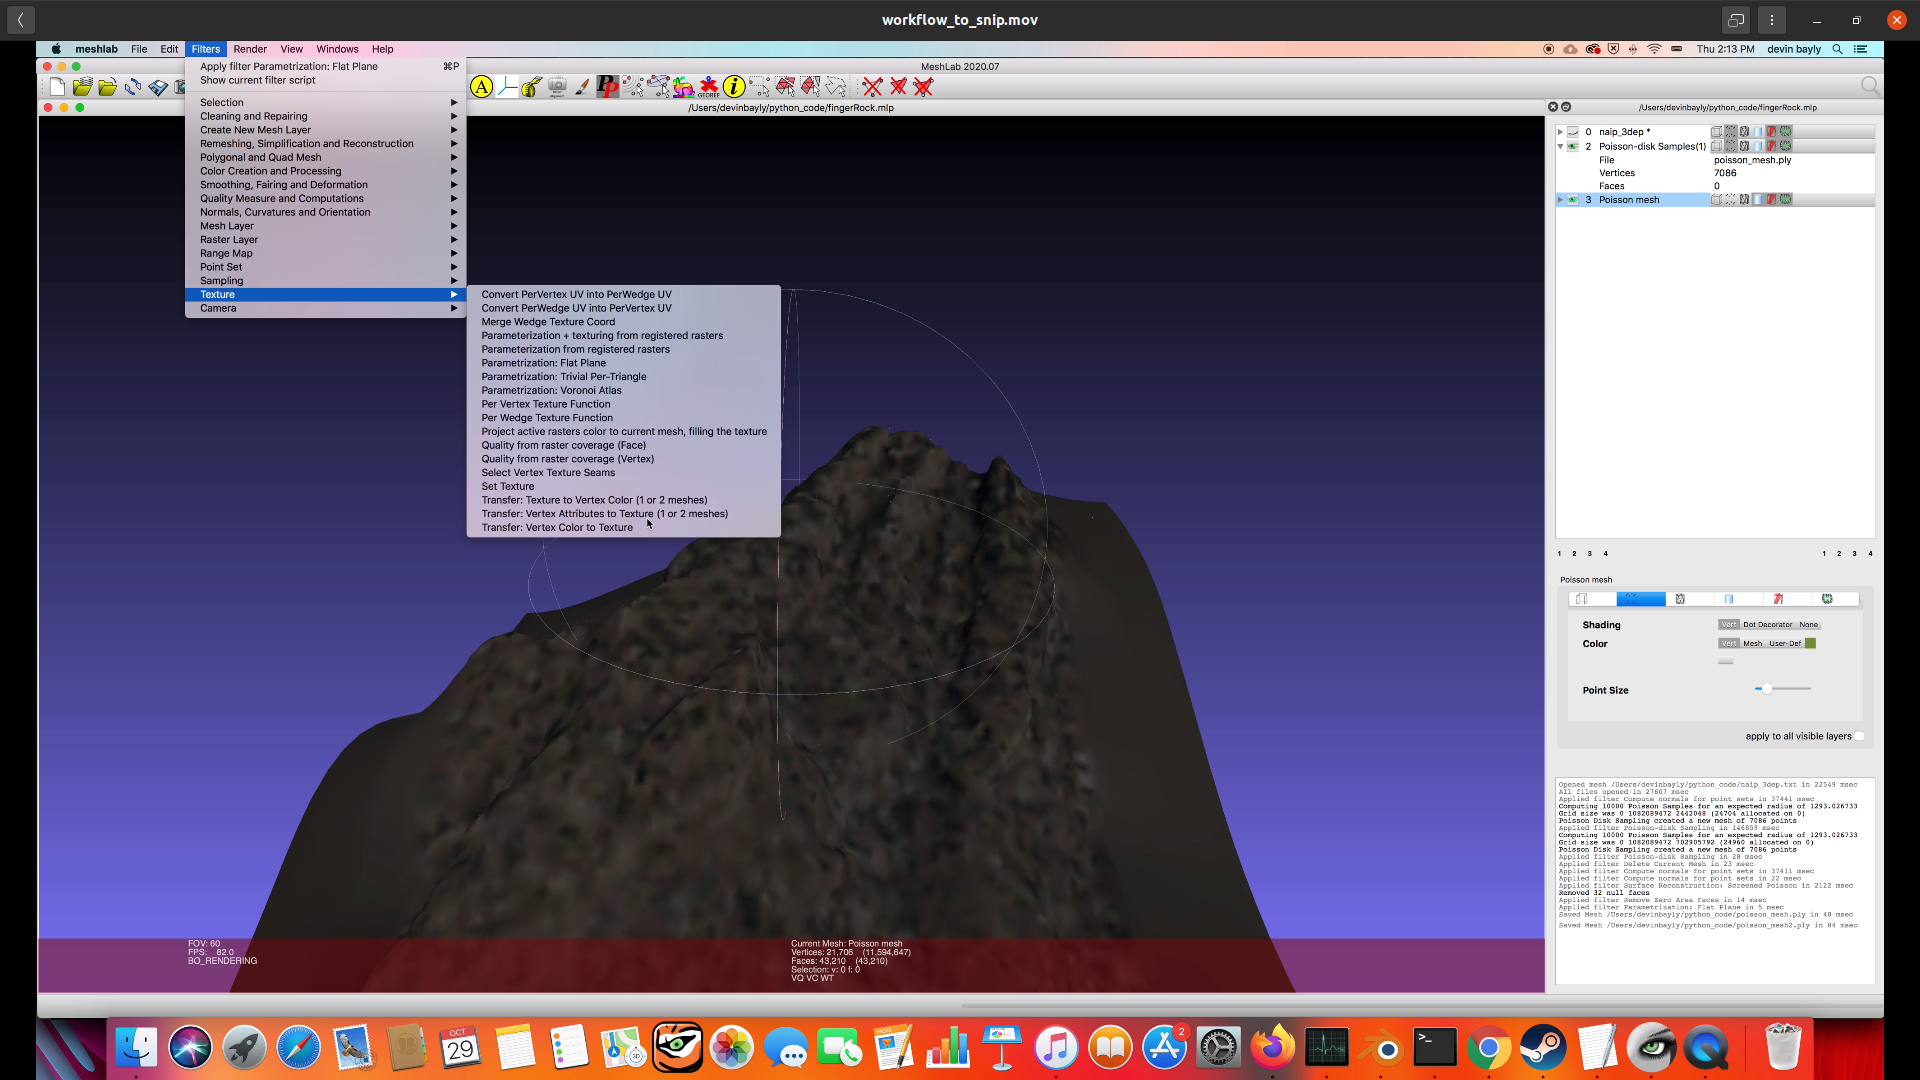This screenshot has height=1080, width=1920.
Task: Check apply to all visible layers
Action: click(1859, 737)
